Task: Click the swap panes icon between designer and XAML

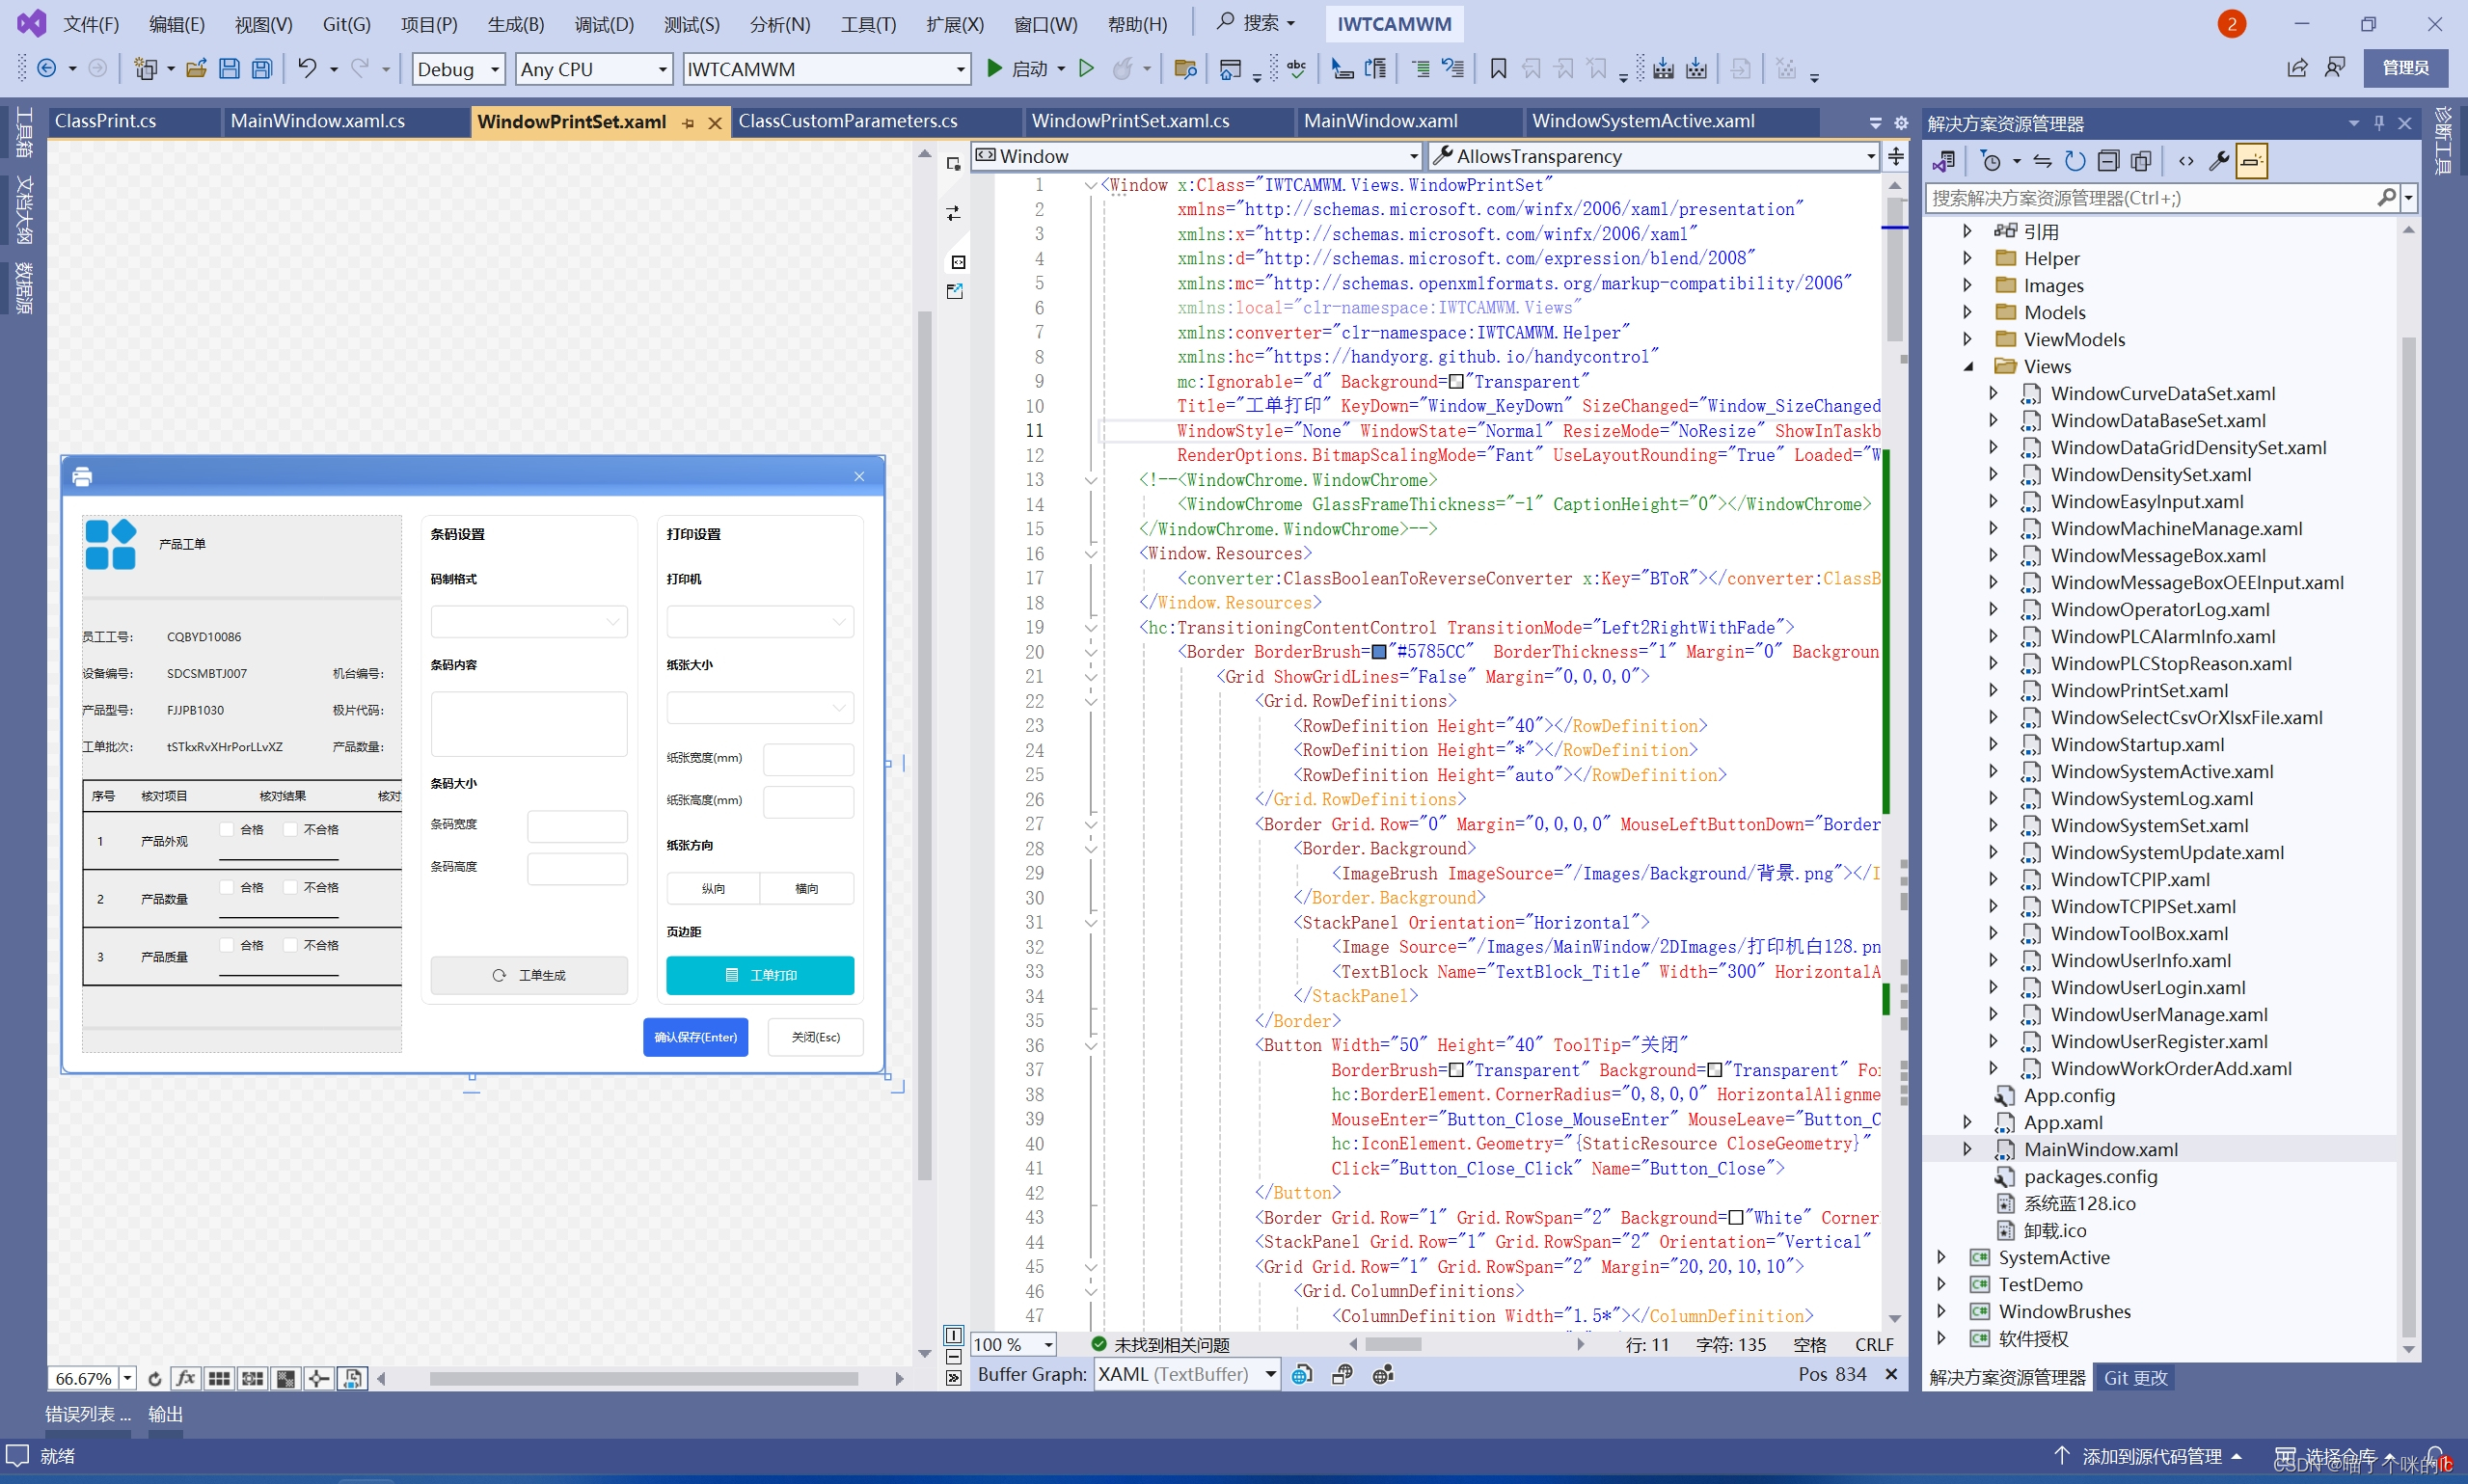Action: [x=954, y=213]
